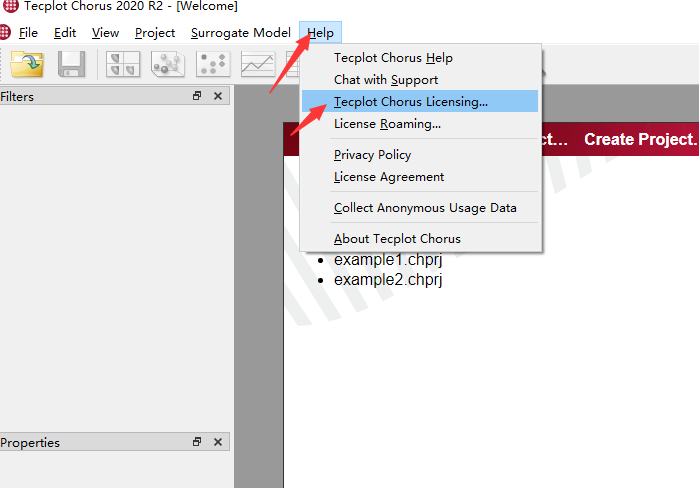Open Privacy Policy from Help menu
This screenshot has height=488, width=699.
[420, 155]
